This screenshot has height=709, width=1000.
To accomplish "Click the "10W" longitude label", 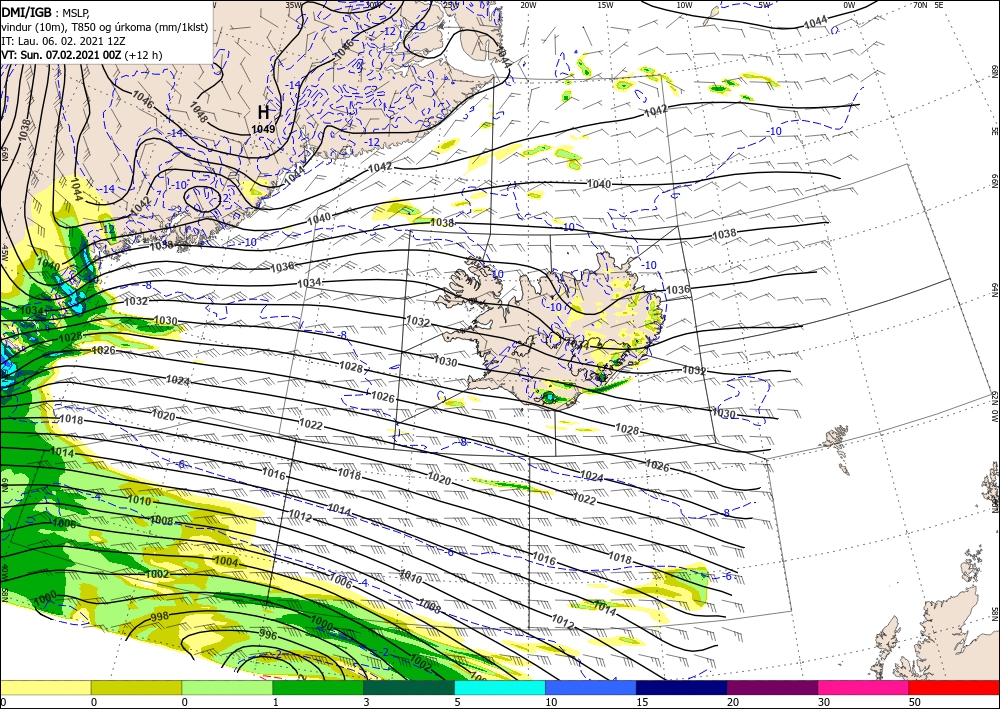I will (684, 5).
